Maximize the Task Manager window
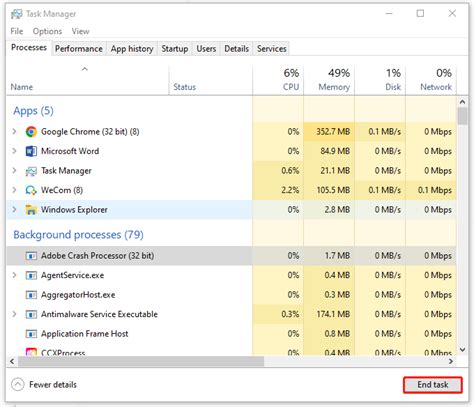The height and width of the screenshot is (407, 474). point(420,14)
